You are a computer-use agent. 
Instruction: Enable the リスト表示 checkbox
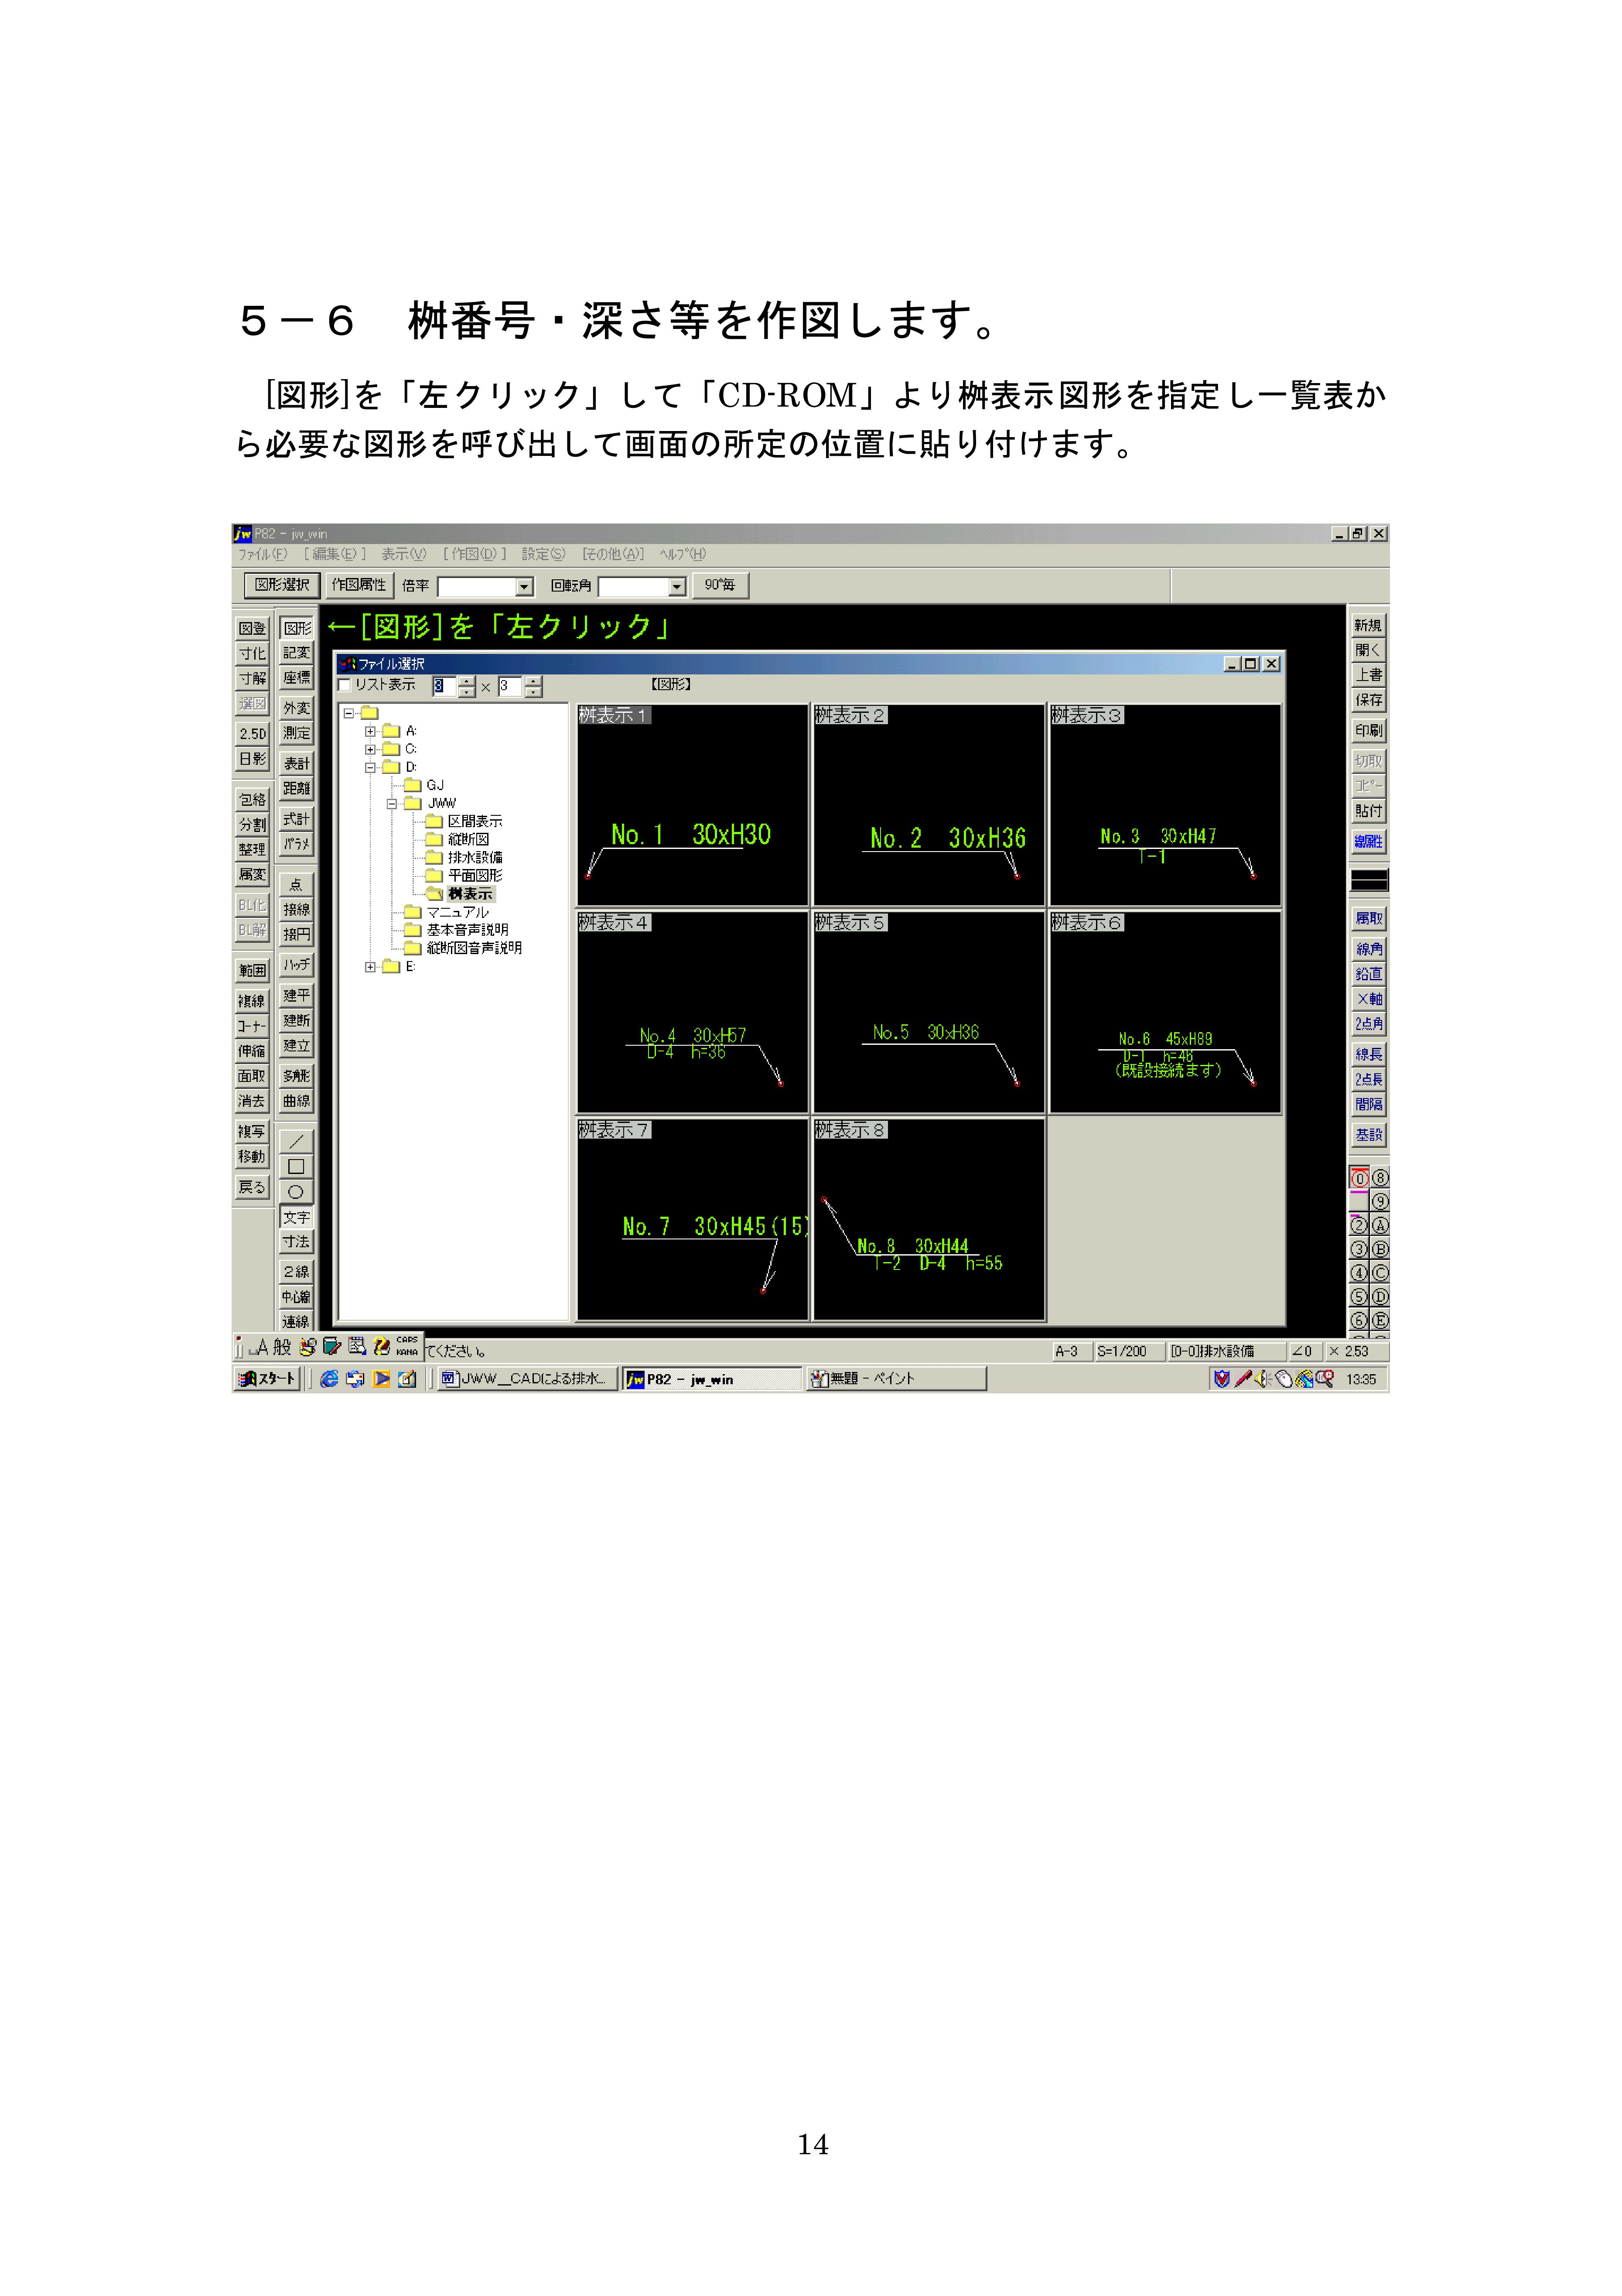345,685
